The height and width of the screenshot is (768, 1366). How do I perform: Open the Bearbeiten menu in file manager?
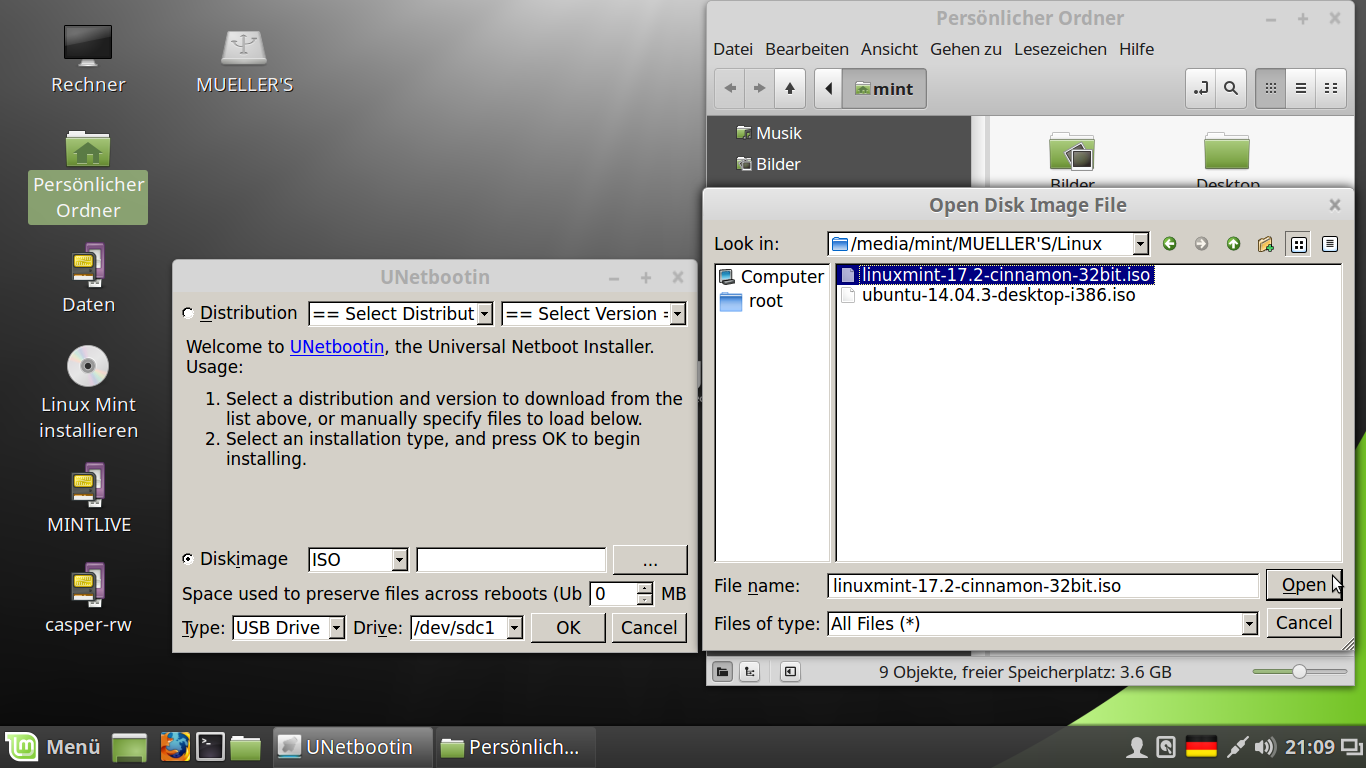click(807, 49)
